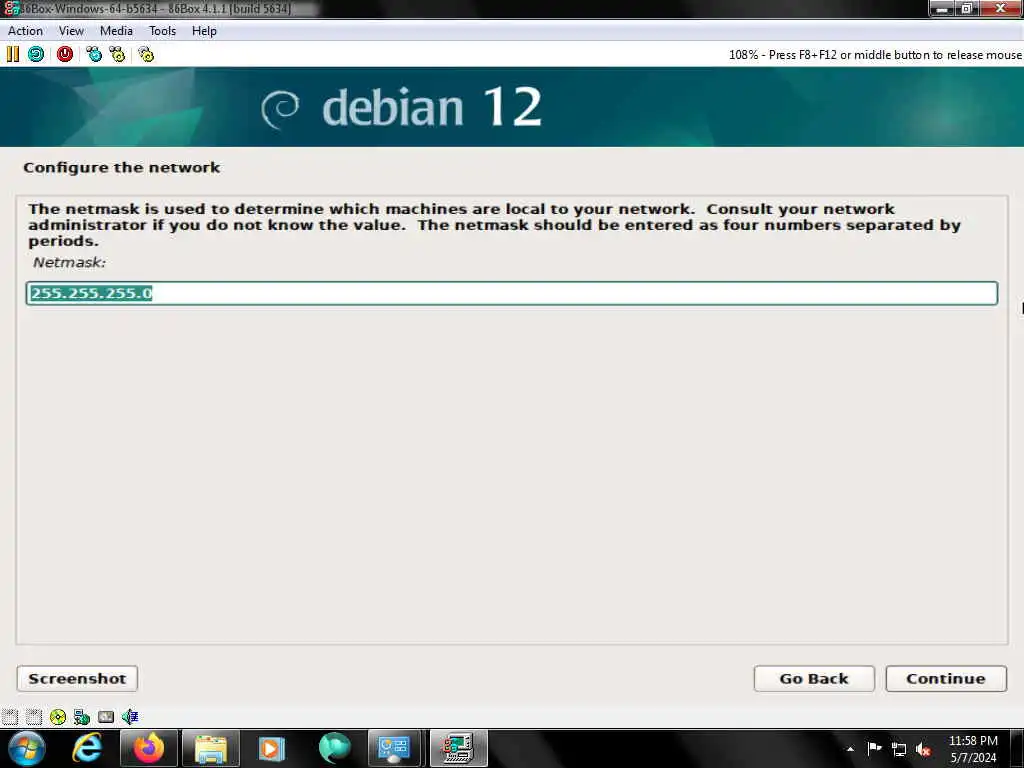1024x768 pixels.
Task: Click the second floppy drive status icon
Action: point(34,717)
